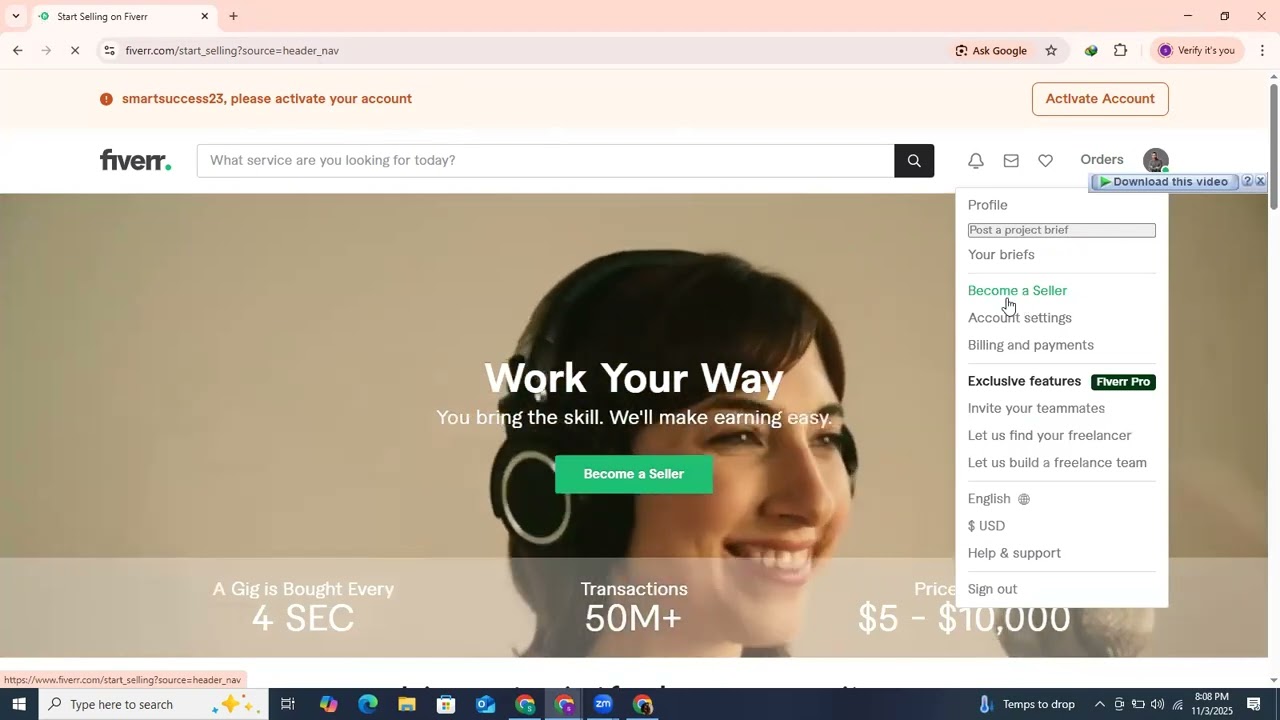Click the globe icon next to English
Viewport: 1280px width, 720px height.
1024,499
